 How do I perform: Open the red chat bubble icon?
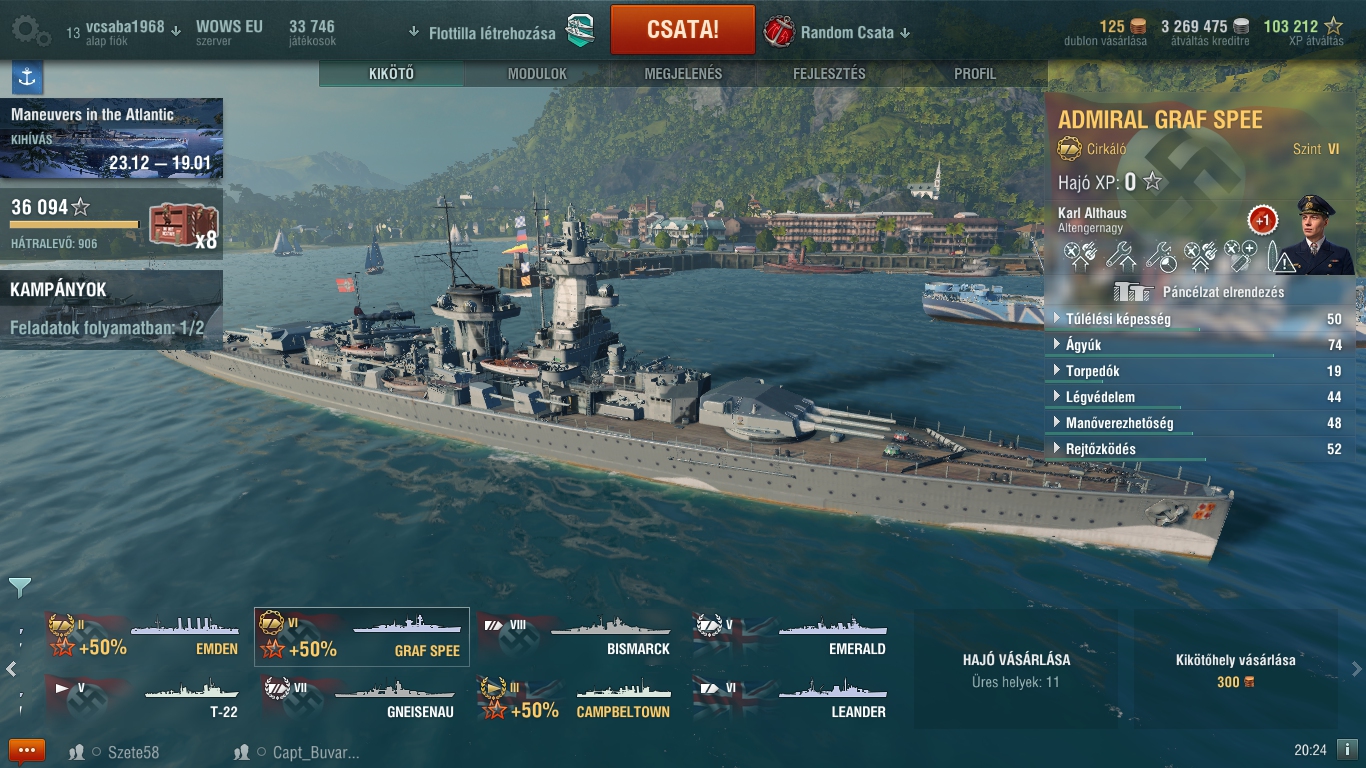click(27, 751)
